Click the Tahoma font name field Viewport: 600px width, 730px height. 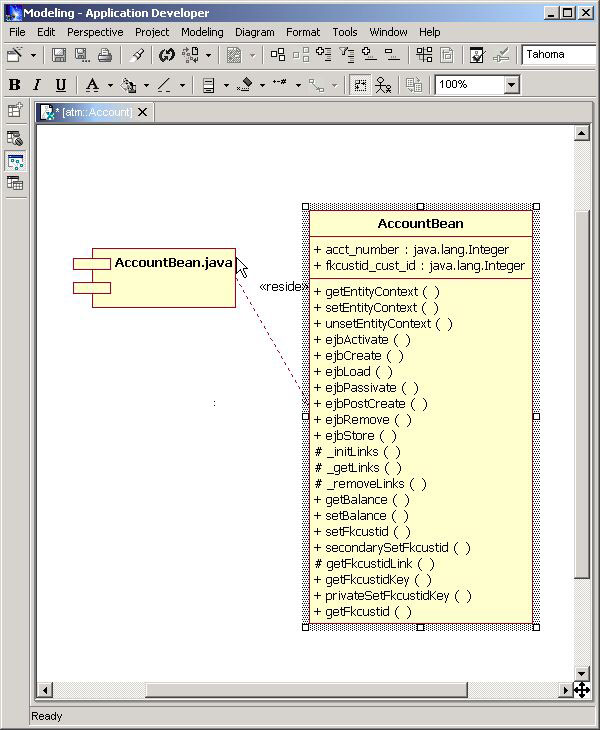point(559,54)
